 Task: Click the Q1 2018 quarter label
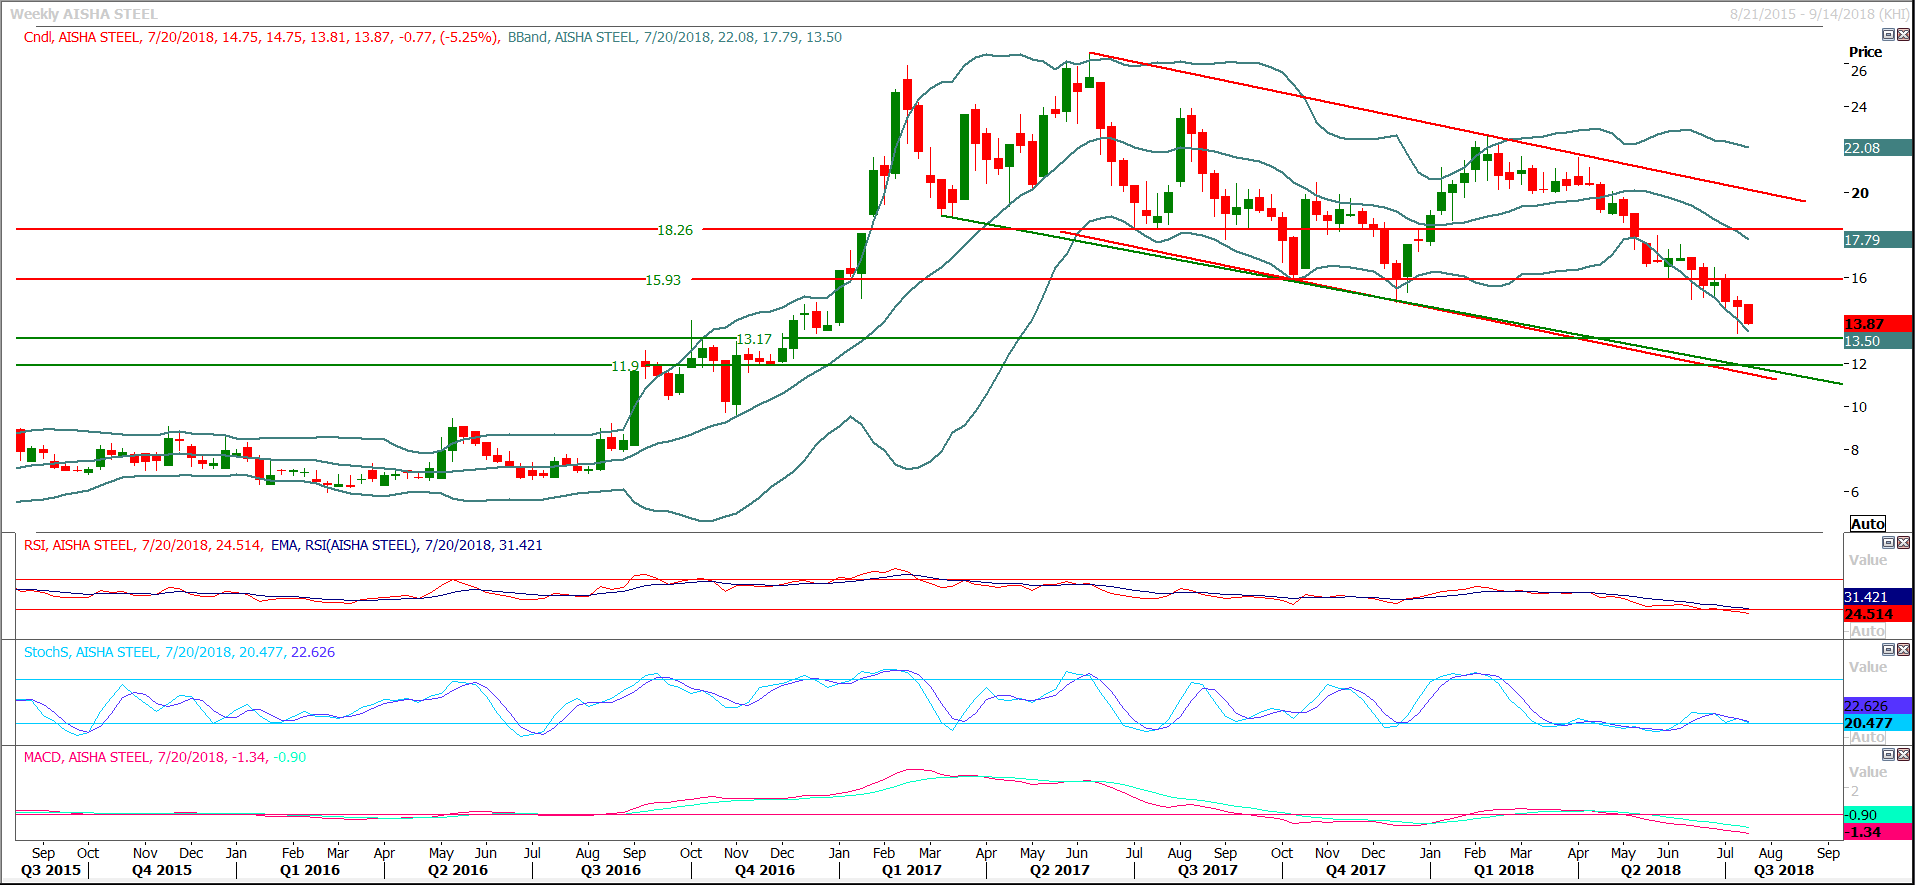(1504, 870)
